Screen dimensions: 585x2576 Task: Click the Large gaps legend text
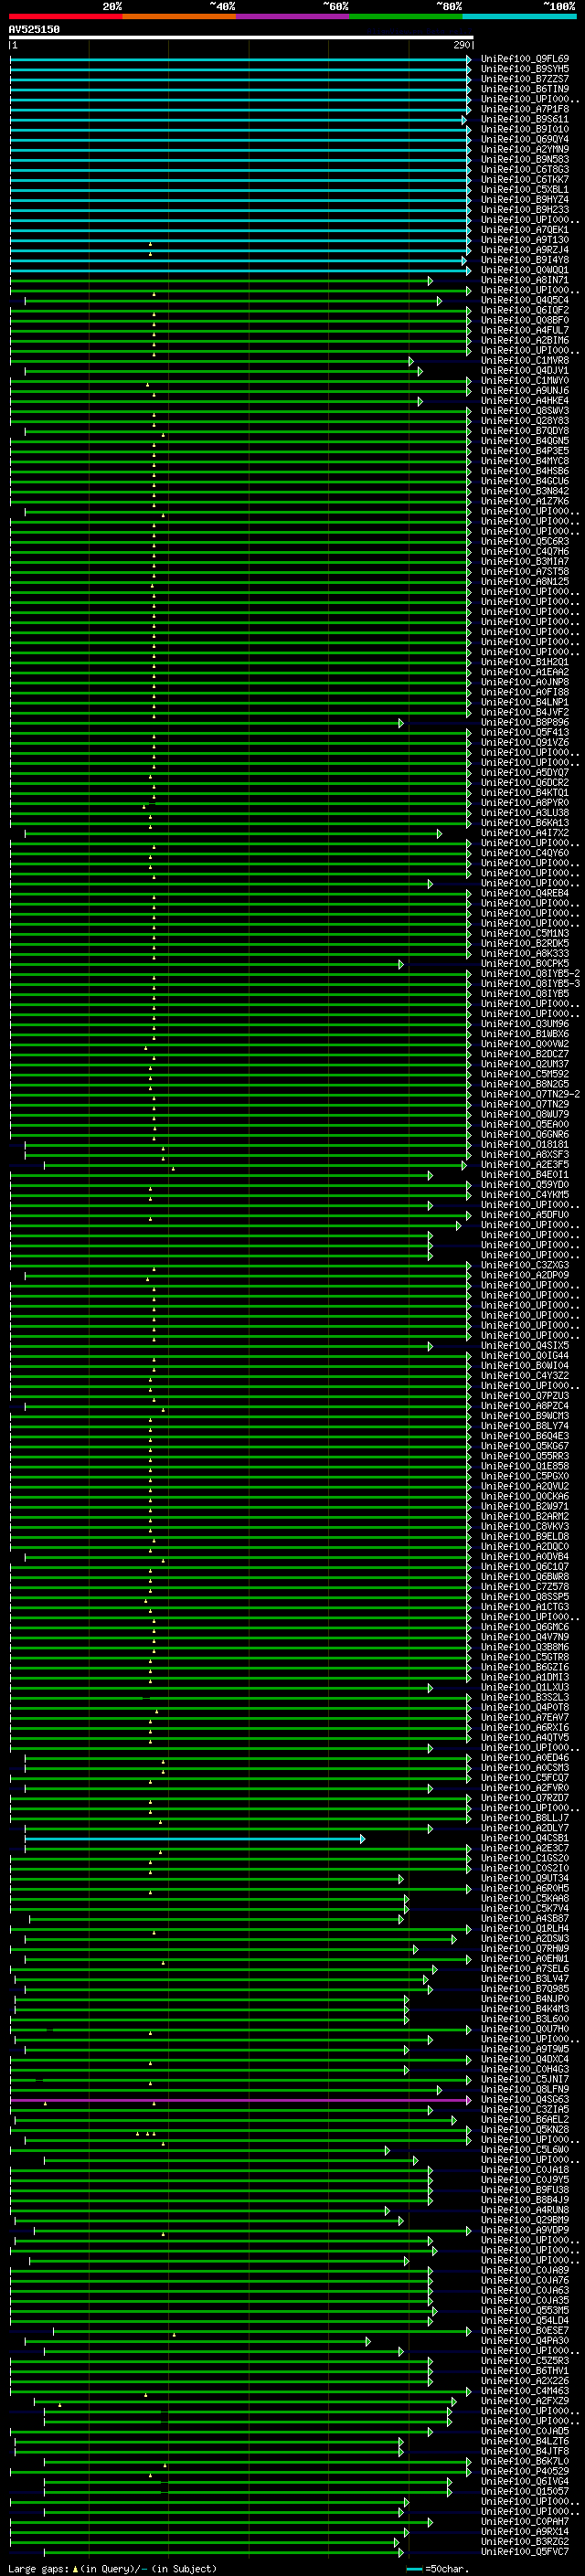click(112, 2569)
